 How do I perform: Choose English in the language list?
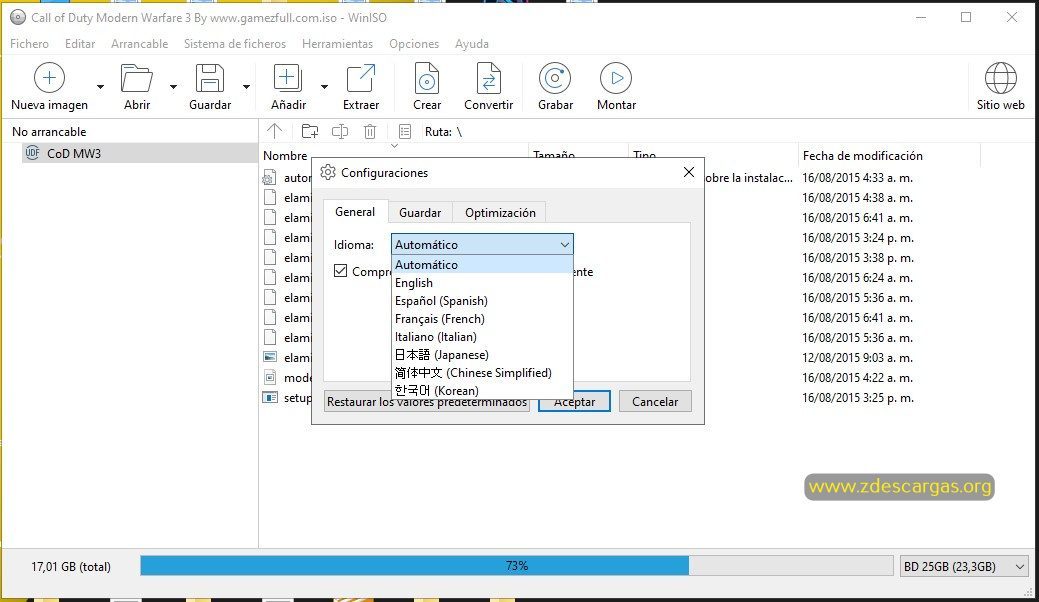tap(482, 283)
